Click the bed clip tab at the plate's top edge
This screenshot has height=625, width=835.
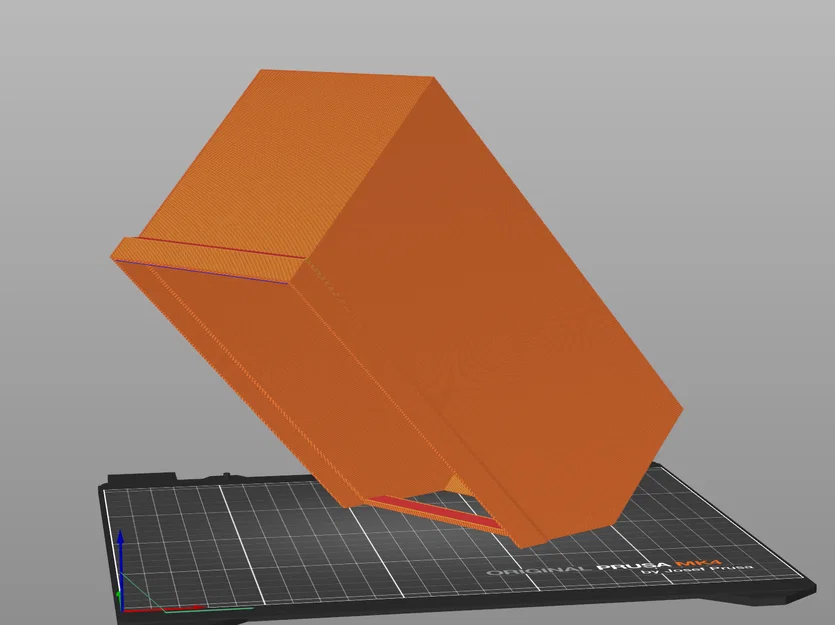pos(224,474)
